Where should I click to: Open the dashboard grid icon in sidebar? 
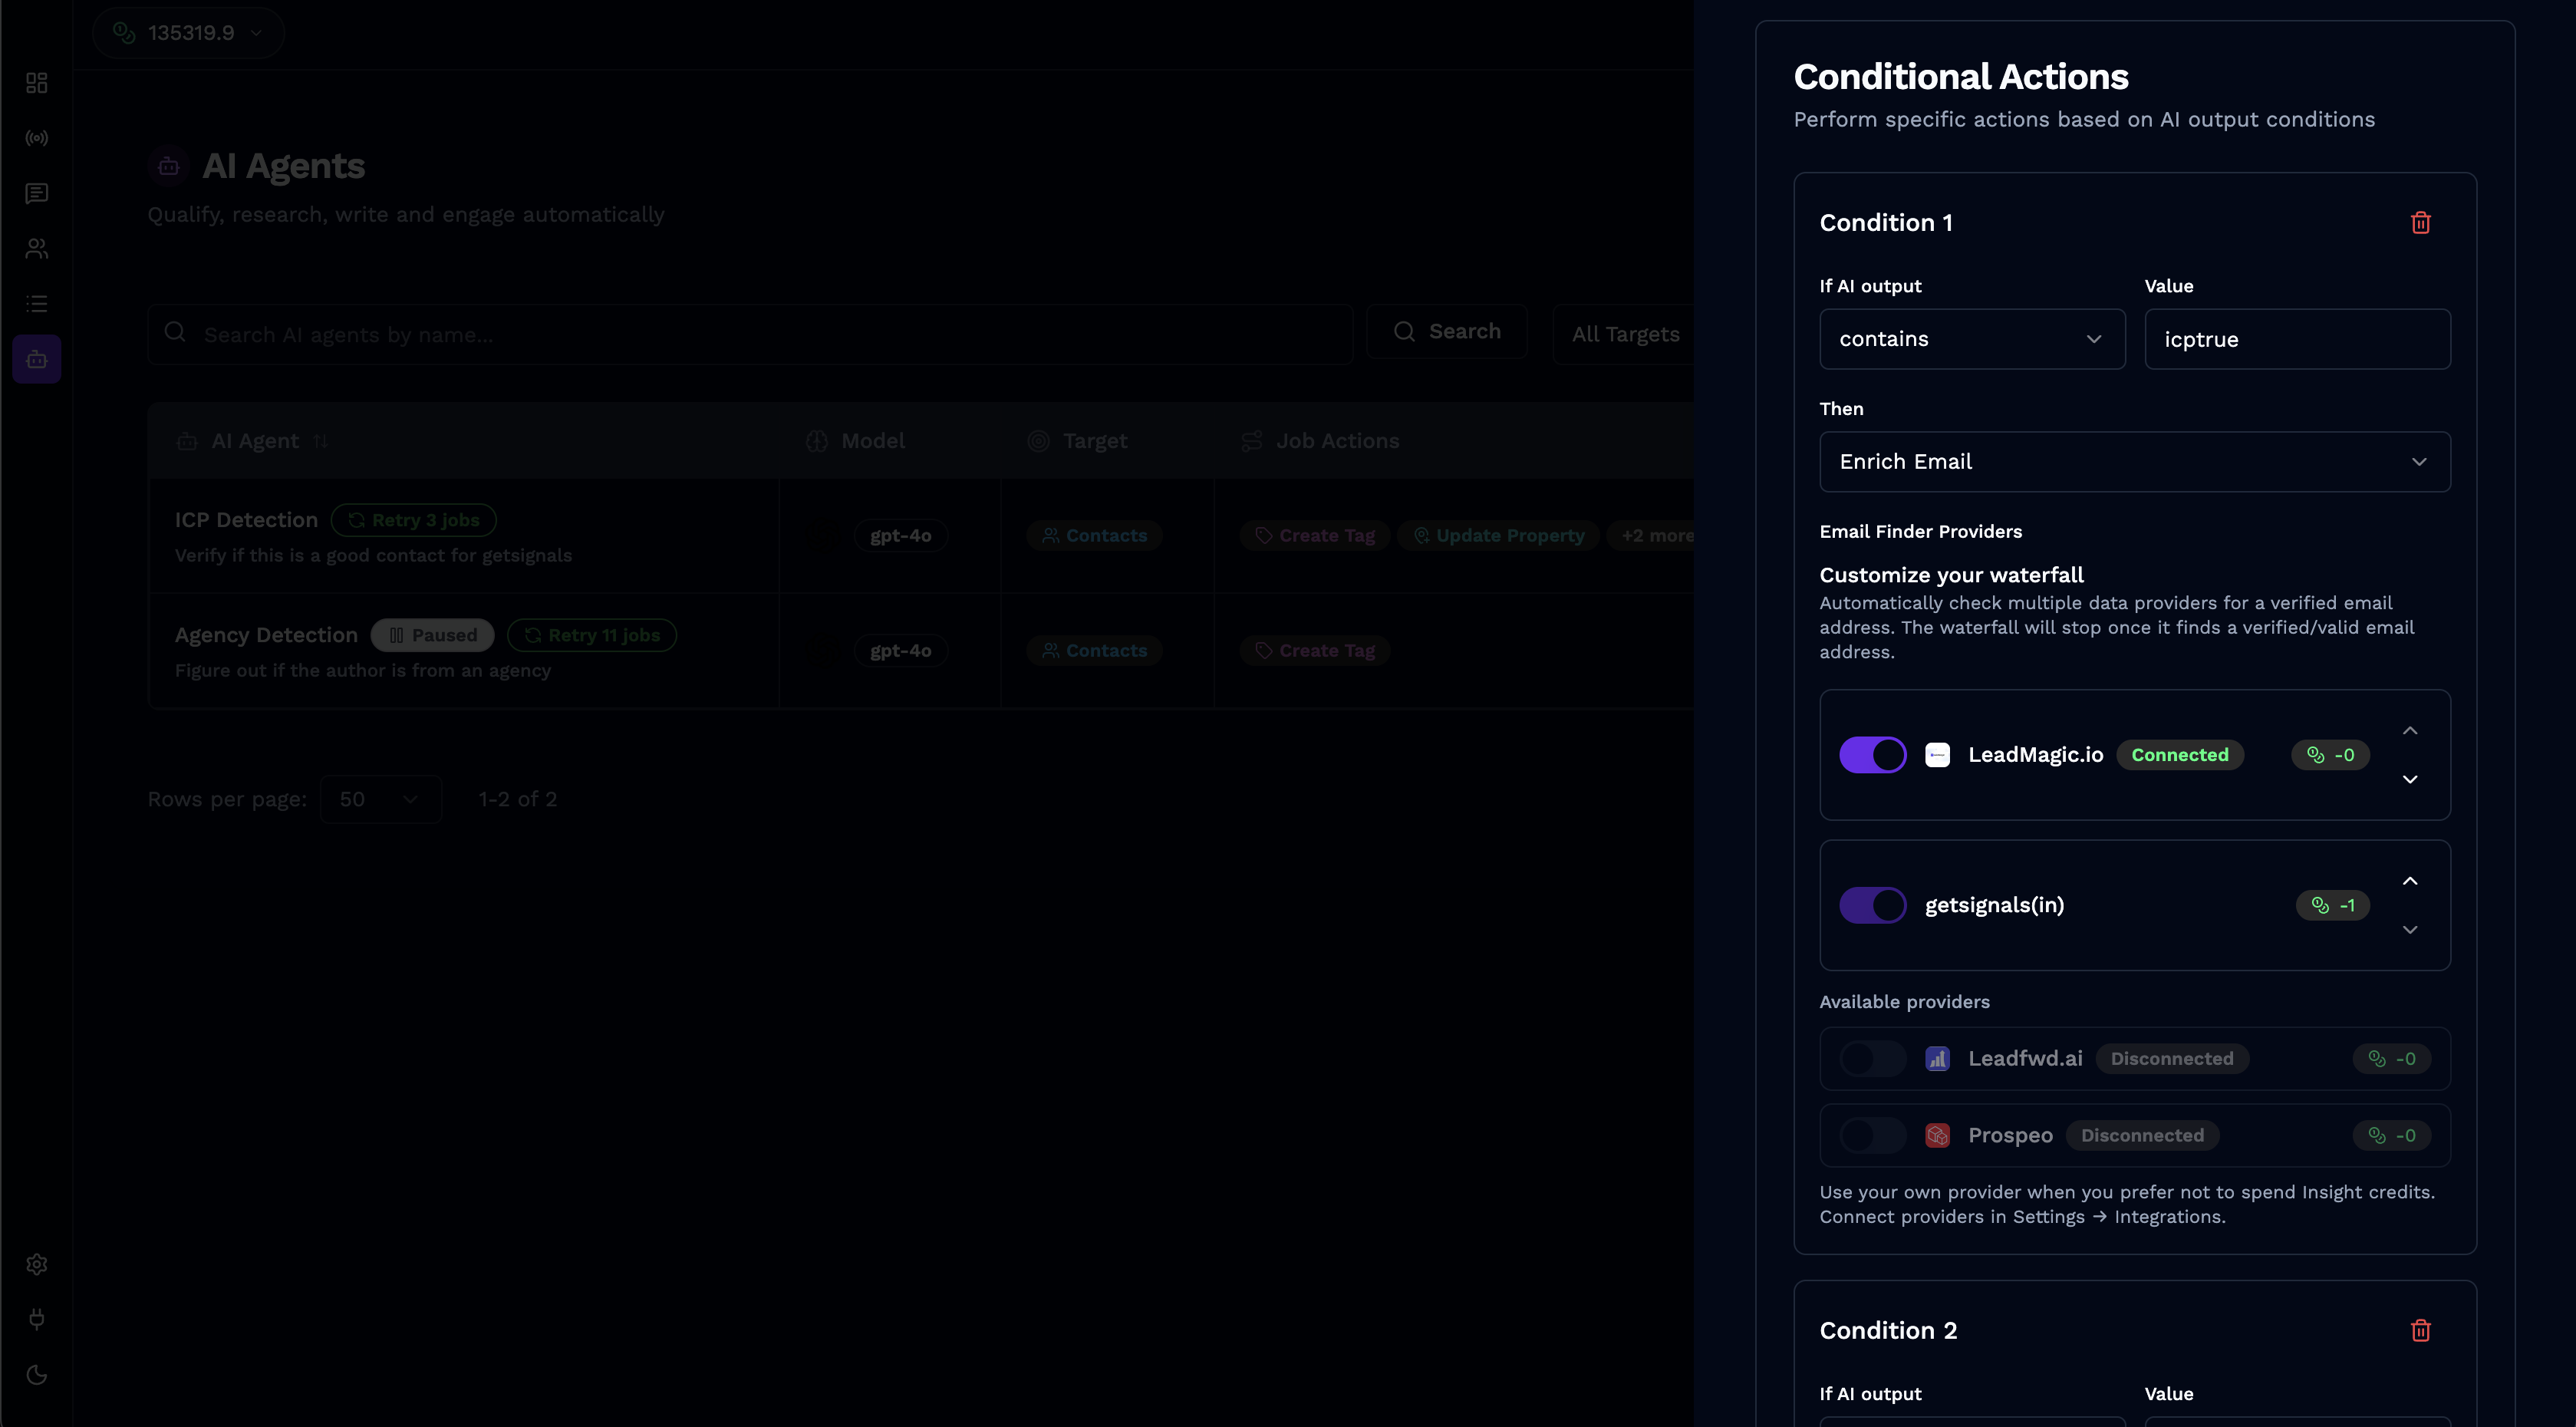click(x=36, y=83)
